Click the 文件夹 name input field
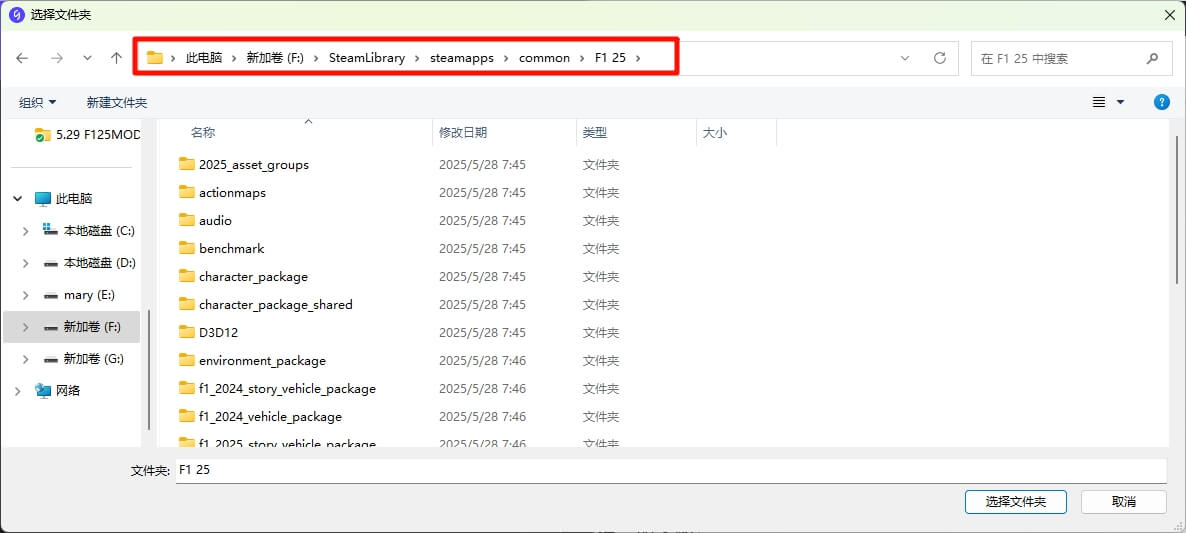 (671, 470)
